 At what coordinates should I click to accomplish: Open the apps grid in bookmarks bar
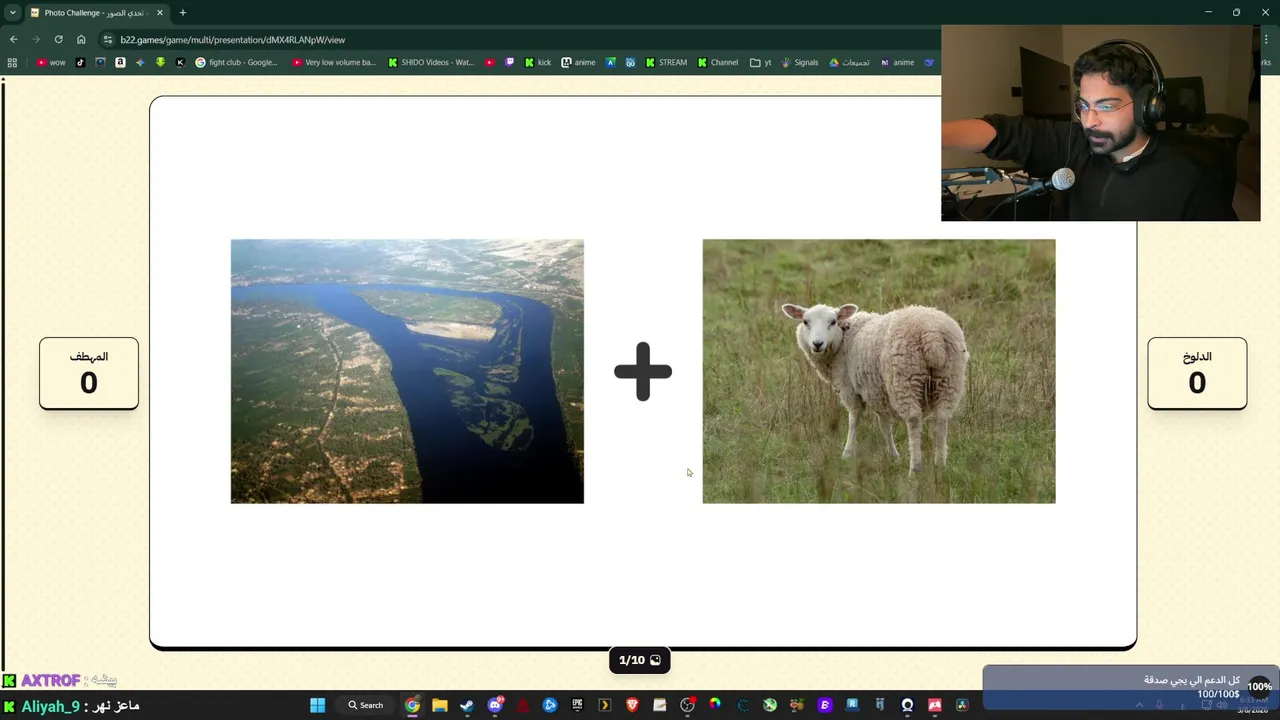point(12,62)
